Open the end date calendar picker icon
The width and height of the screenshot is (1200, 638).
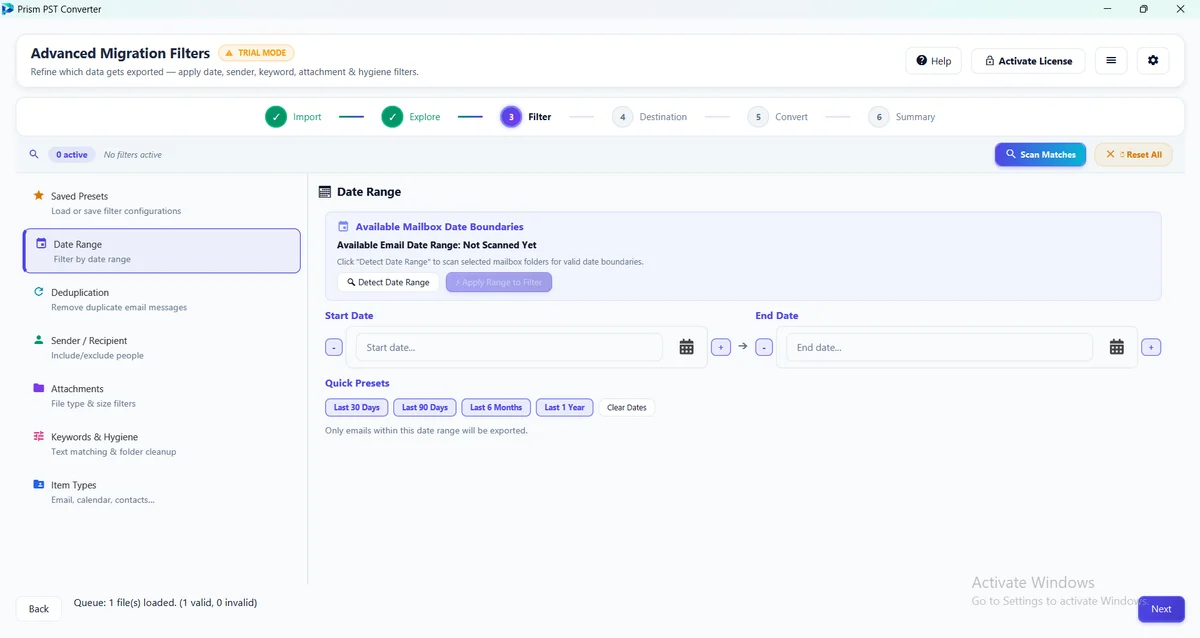coord(1117,347)
